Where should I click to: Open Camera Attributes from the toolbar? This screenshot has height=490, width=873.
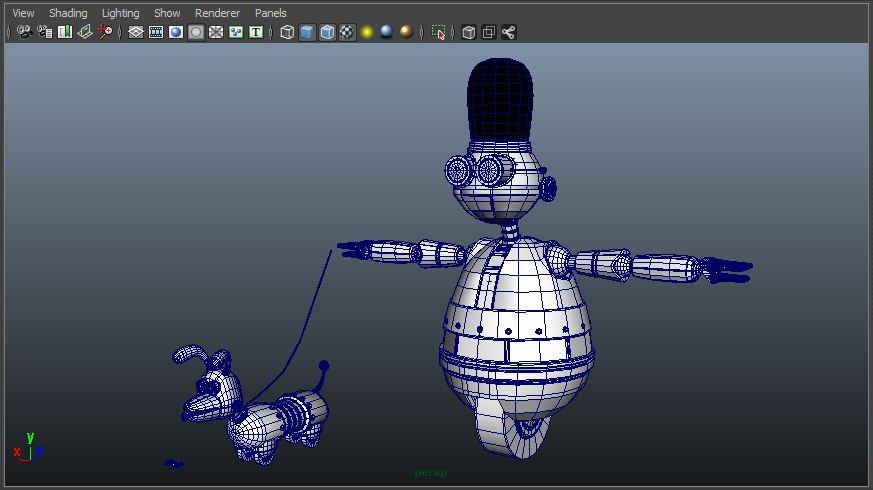pos(45,32)
